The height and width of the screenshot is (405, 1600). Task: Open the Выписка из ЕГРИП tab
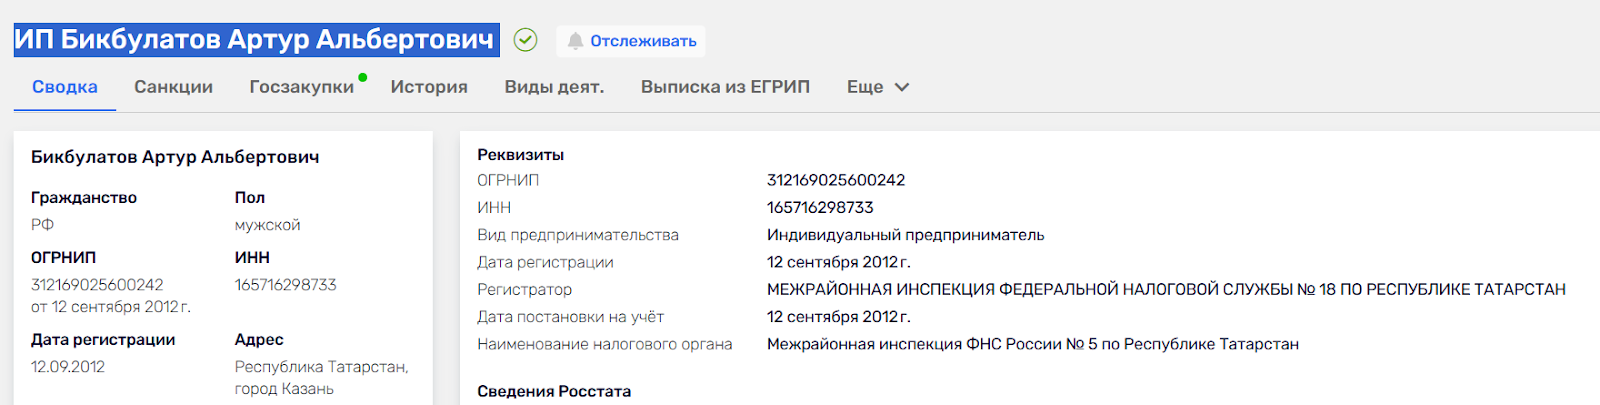click(725, 87)
